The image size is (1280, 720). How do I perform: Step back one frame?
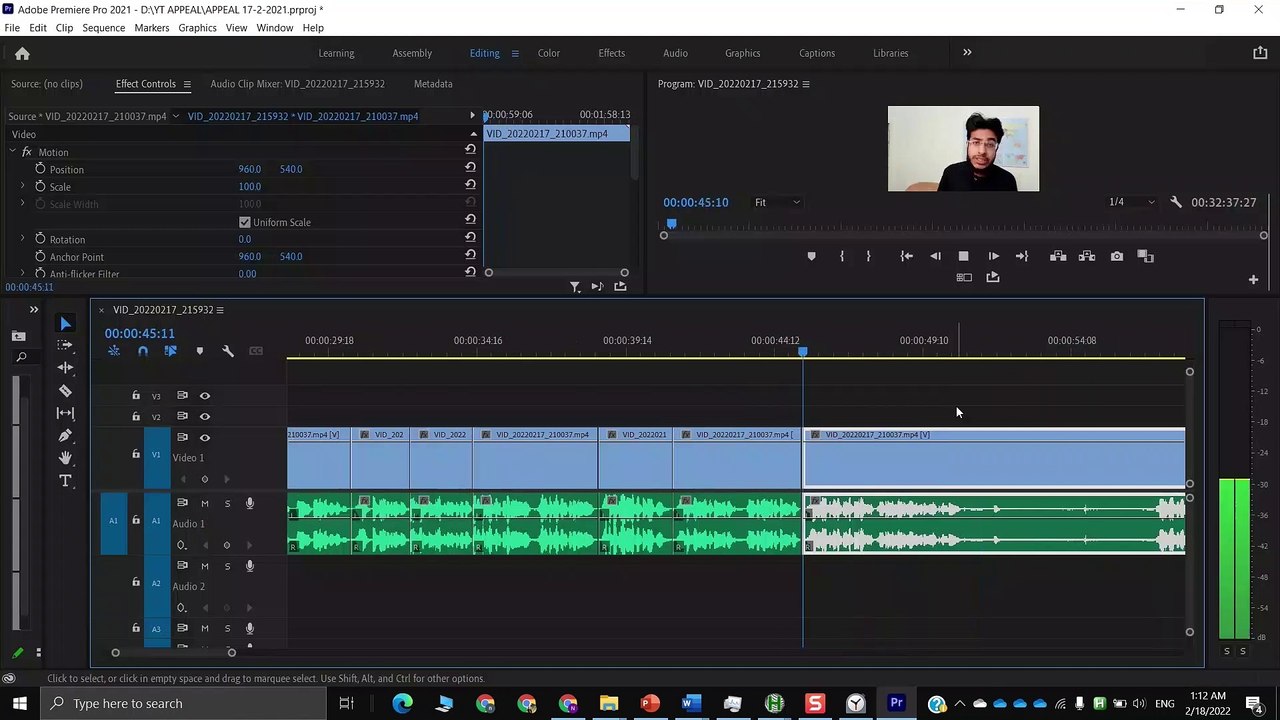click(935, 256)
